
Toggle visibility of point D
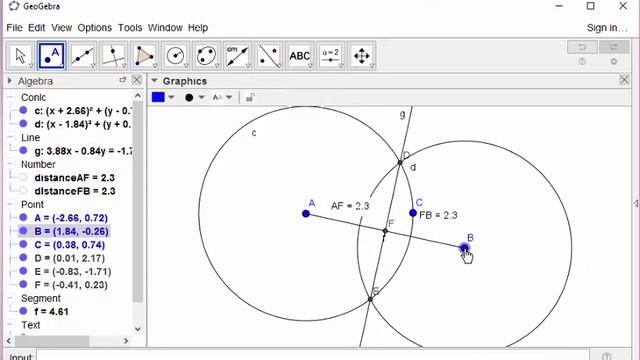tap(23, 258)
